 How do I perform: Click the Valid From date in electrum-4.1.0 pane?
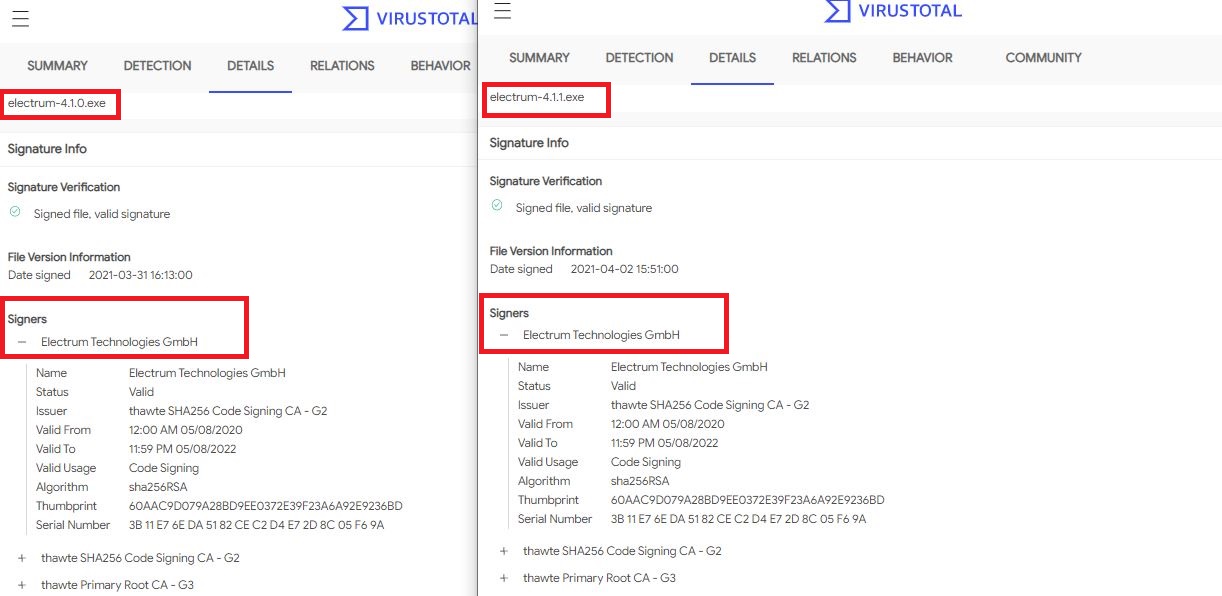coord(186,430)
